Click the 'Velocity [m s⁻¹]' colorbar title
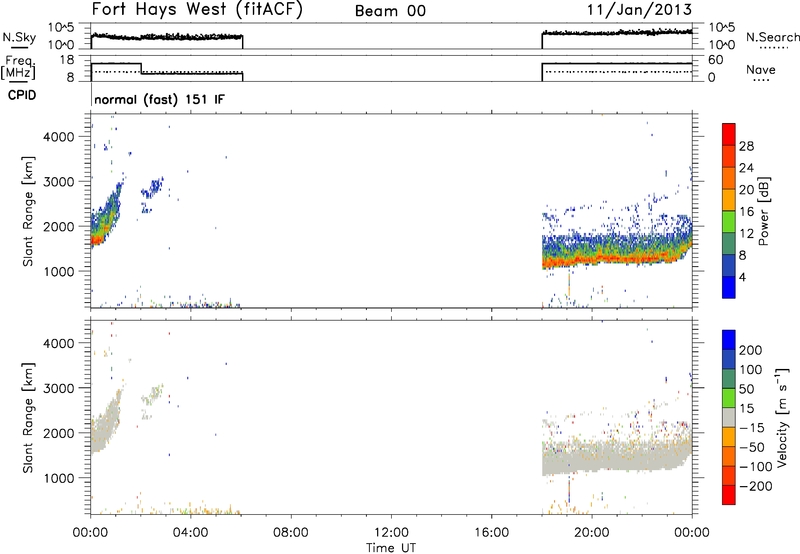800x554 pixels. coord(782,417)
